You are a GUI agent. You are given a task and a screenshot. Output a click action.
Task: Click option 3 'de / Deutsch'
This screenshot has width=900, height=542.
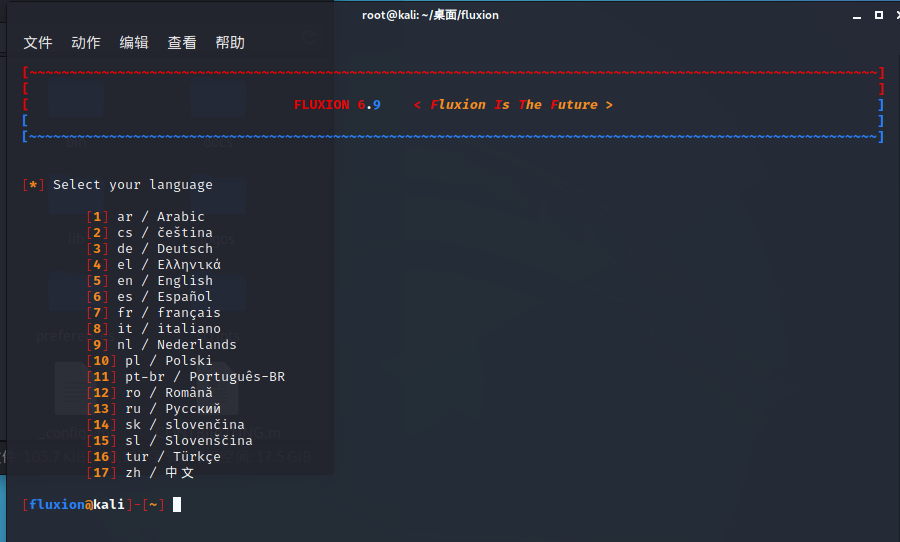(149, 249)
